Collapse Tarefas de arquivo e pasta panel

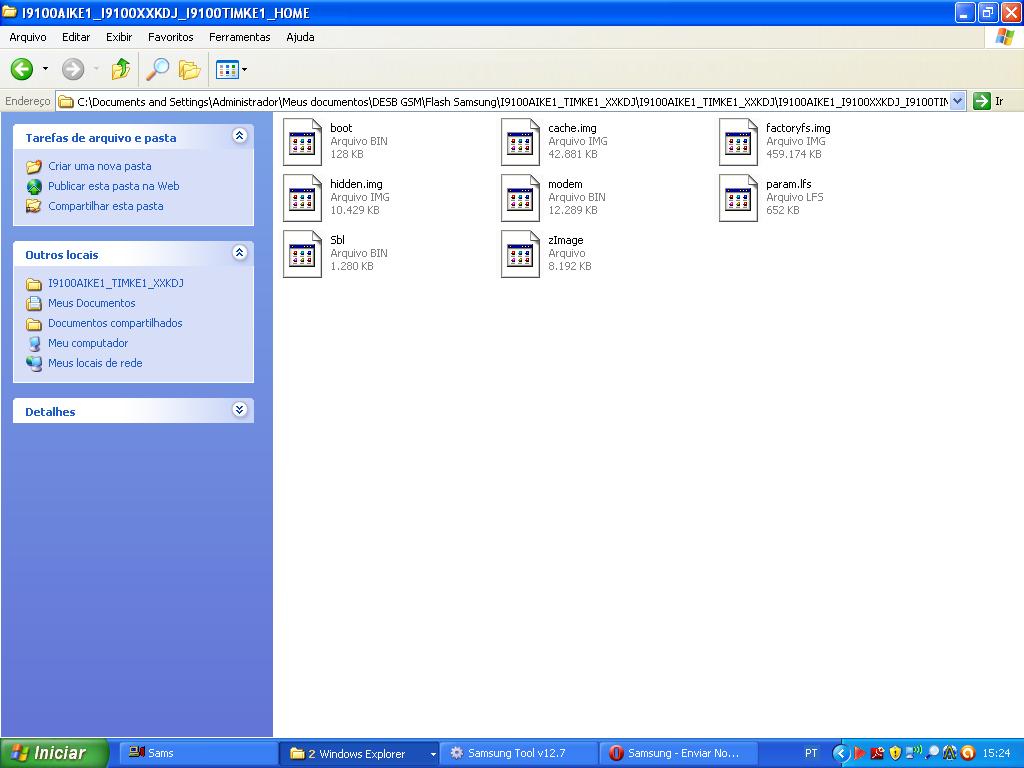(239, 136)
